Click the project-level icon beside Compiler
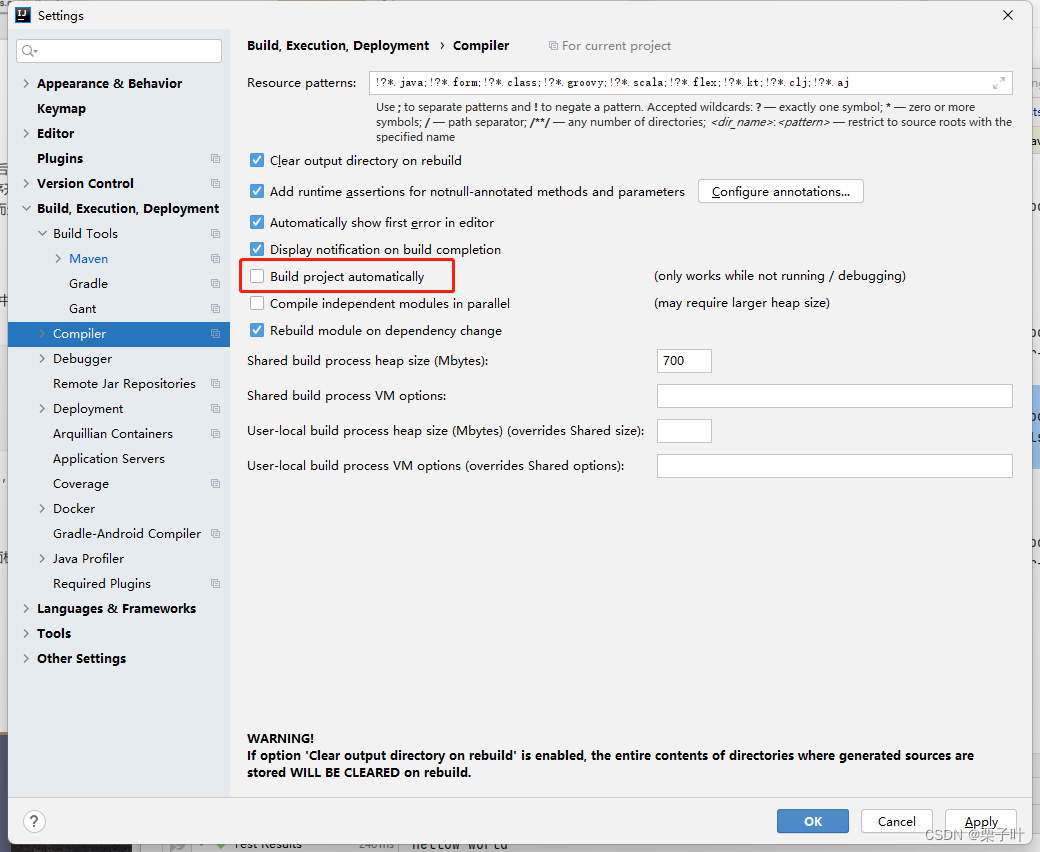The width and height of the screenshot is (1040, 852). pos(216,334)
